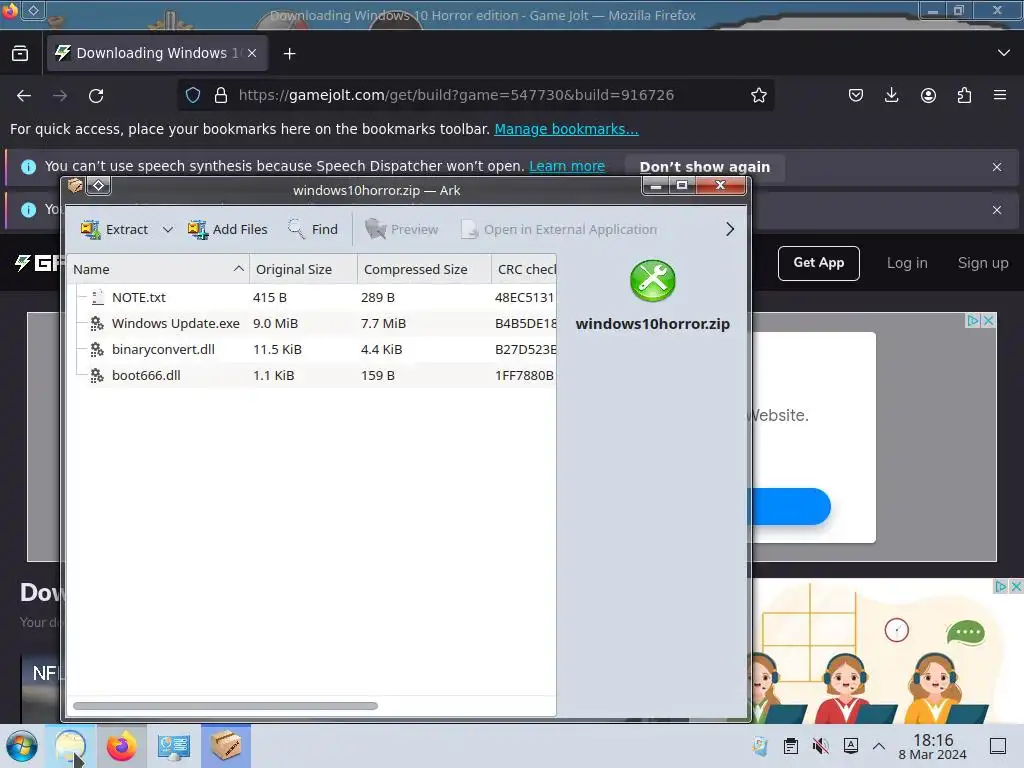The width and height of the screenshot is (1024, 768).
Task: Select the NOTE.txt file row
Action: [312, 297]
